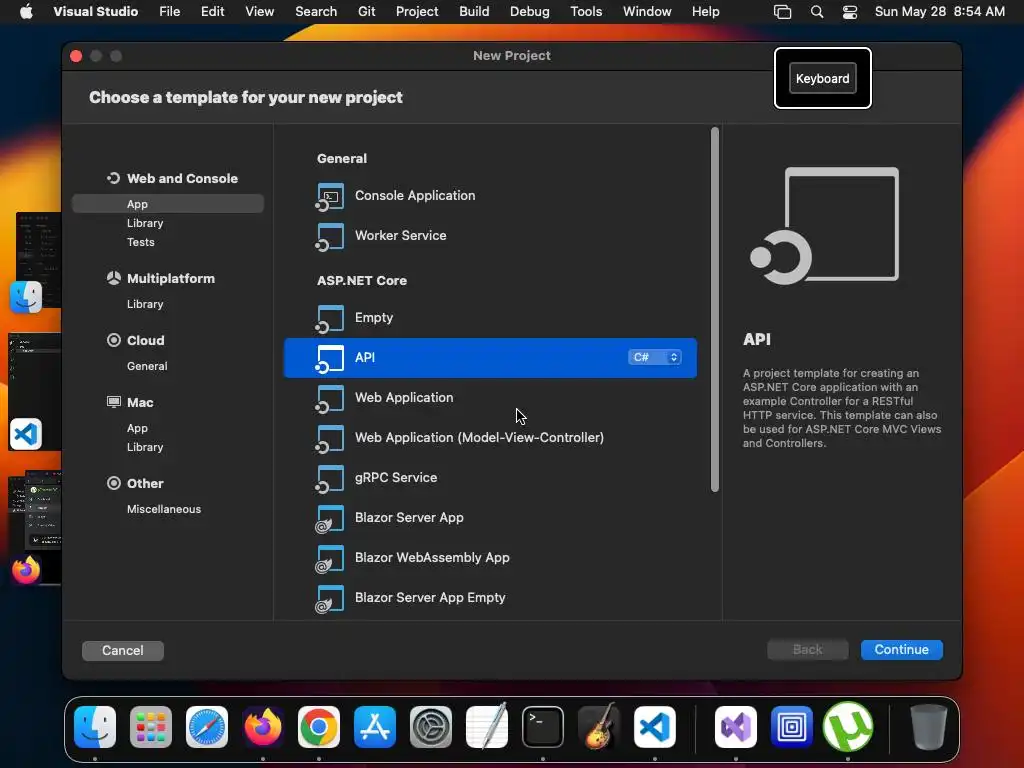The width and height of the screenshot is (1024, 768).
Task: Click the Apple menu icon
Action: pyautogui.click(x=26, y=11)
